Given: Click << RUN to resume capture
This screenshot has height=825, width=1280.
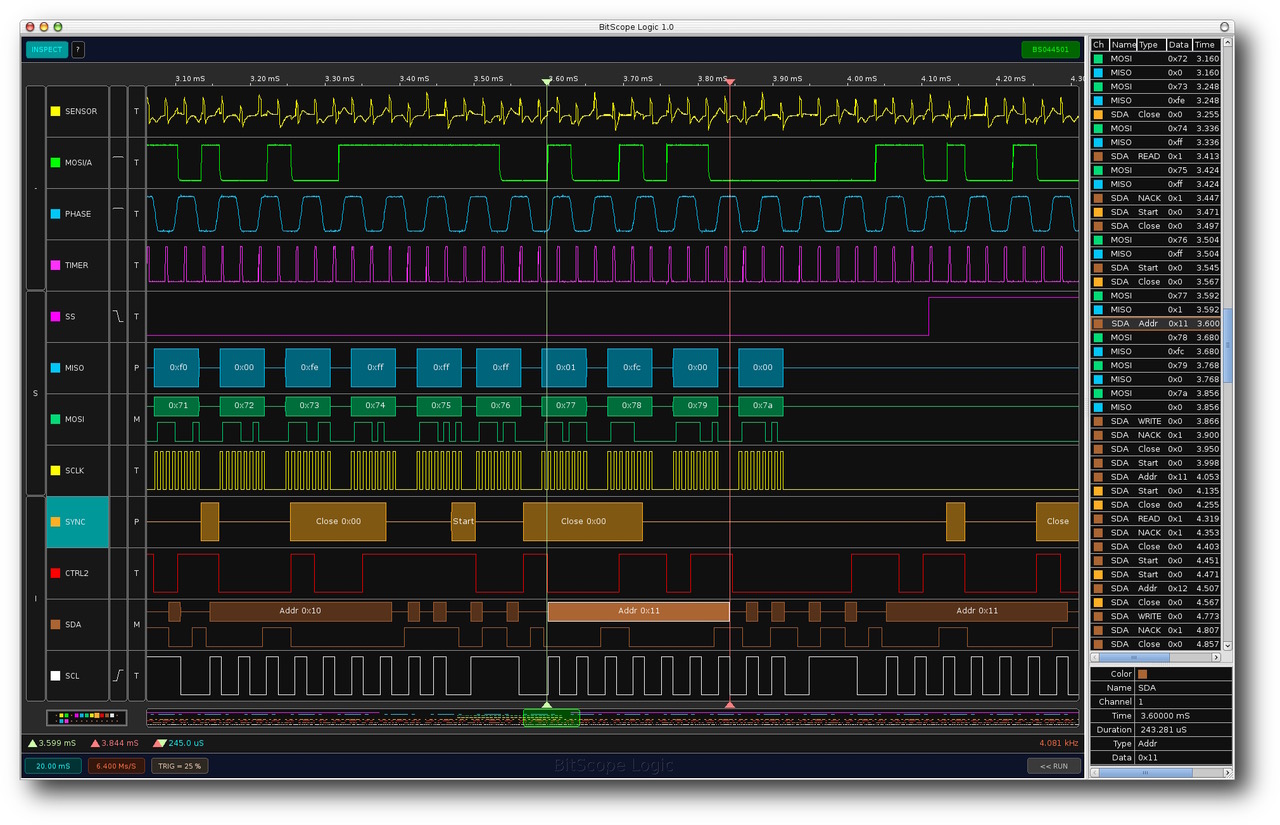Looking at the screenshot, I should click(1052, 765).
